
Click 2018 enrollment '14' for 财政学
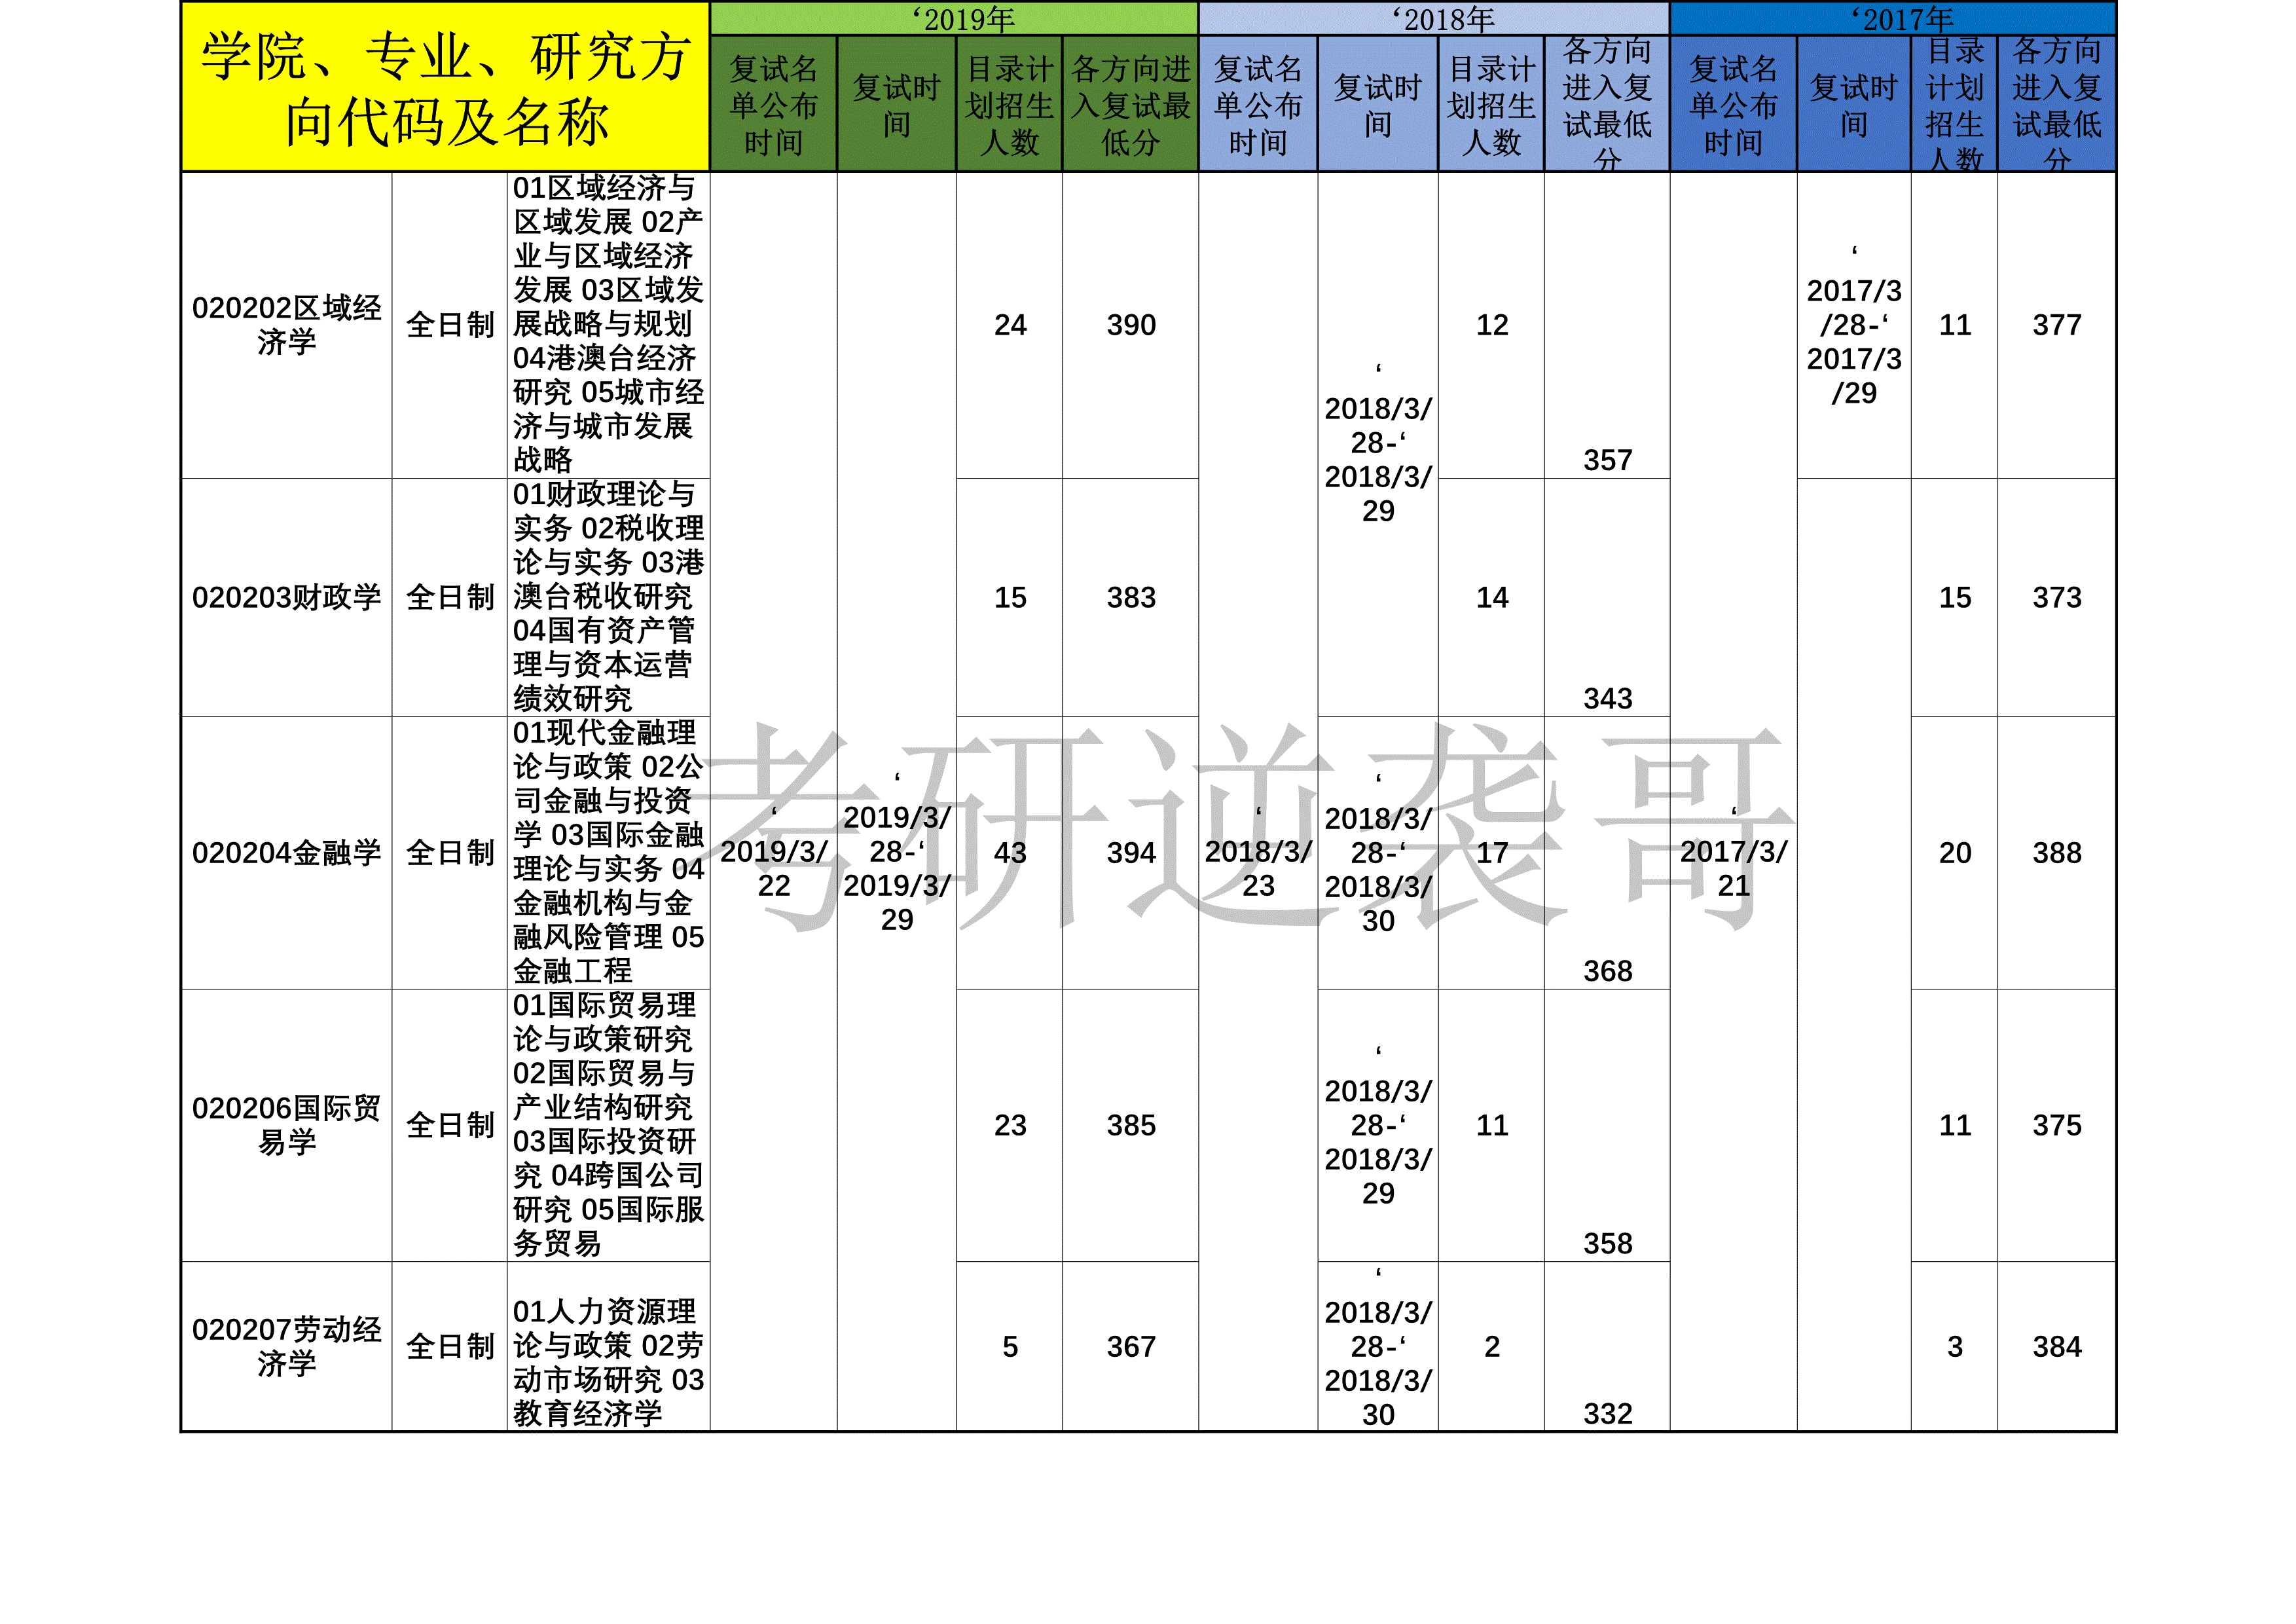[1492, 597]
